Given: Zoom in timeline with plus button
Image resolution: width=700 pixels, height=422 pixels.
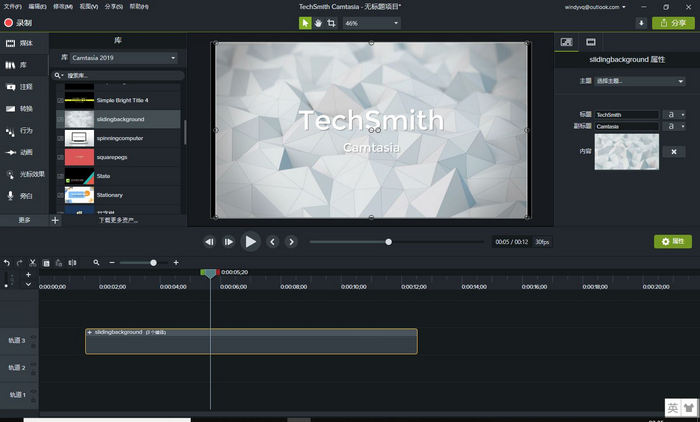Looking at the screenshot, I should [x=176, y=263].
